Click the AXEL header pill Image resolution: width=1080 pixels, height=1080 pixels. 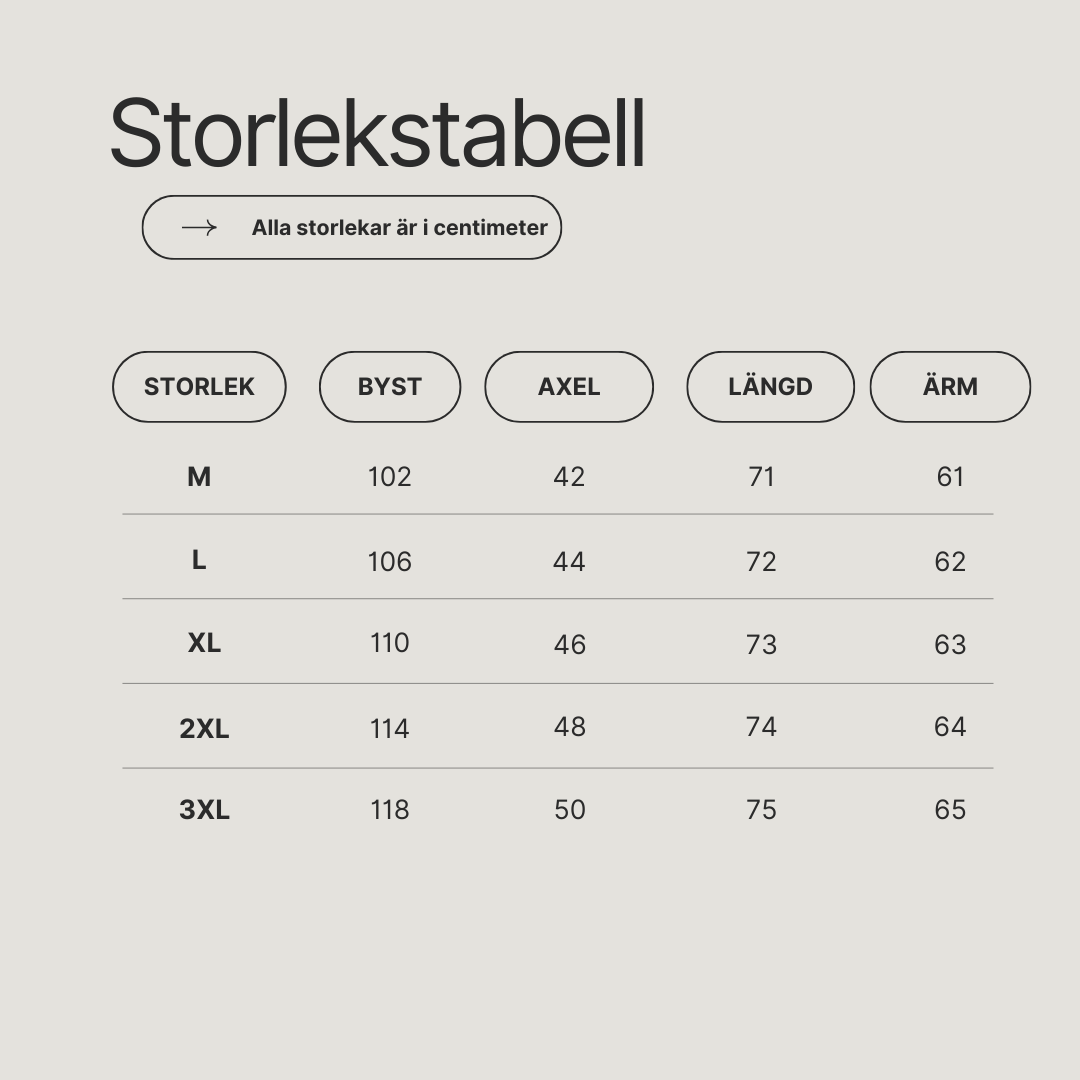[x=569, y=386]
